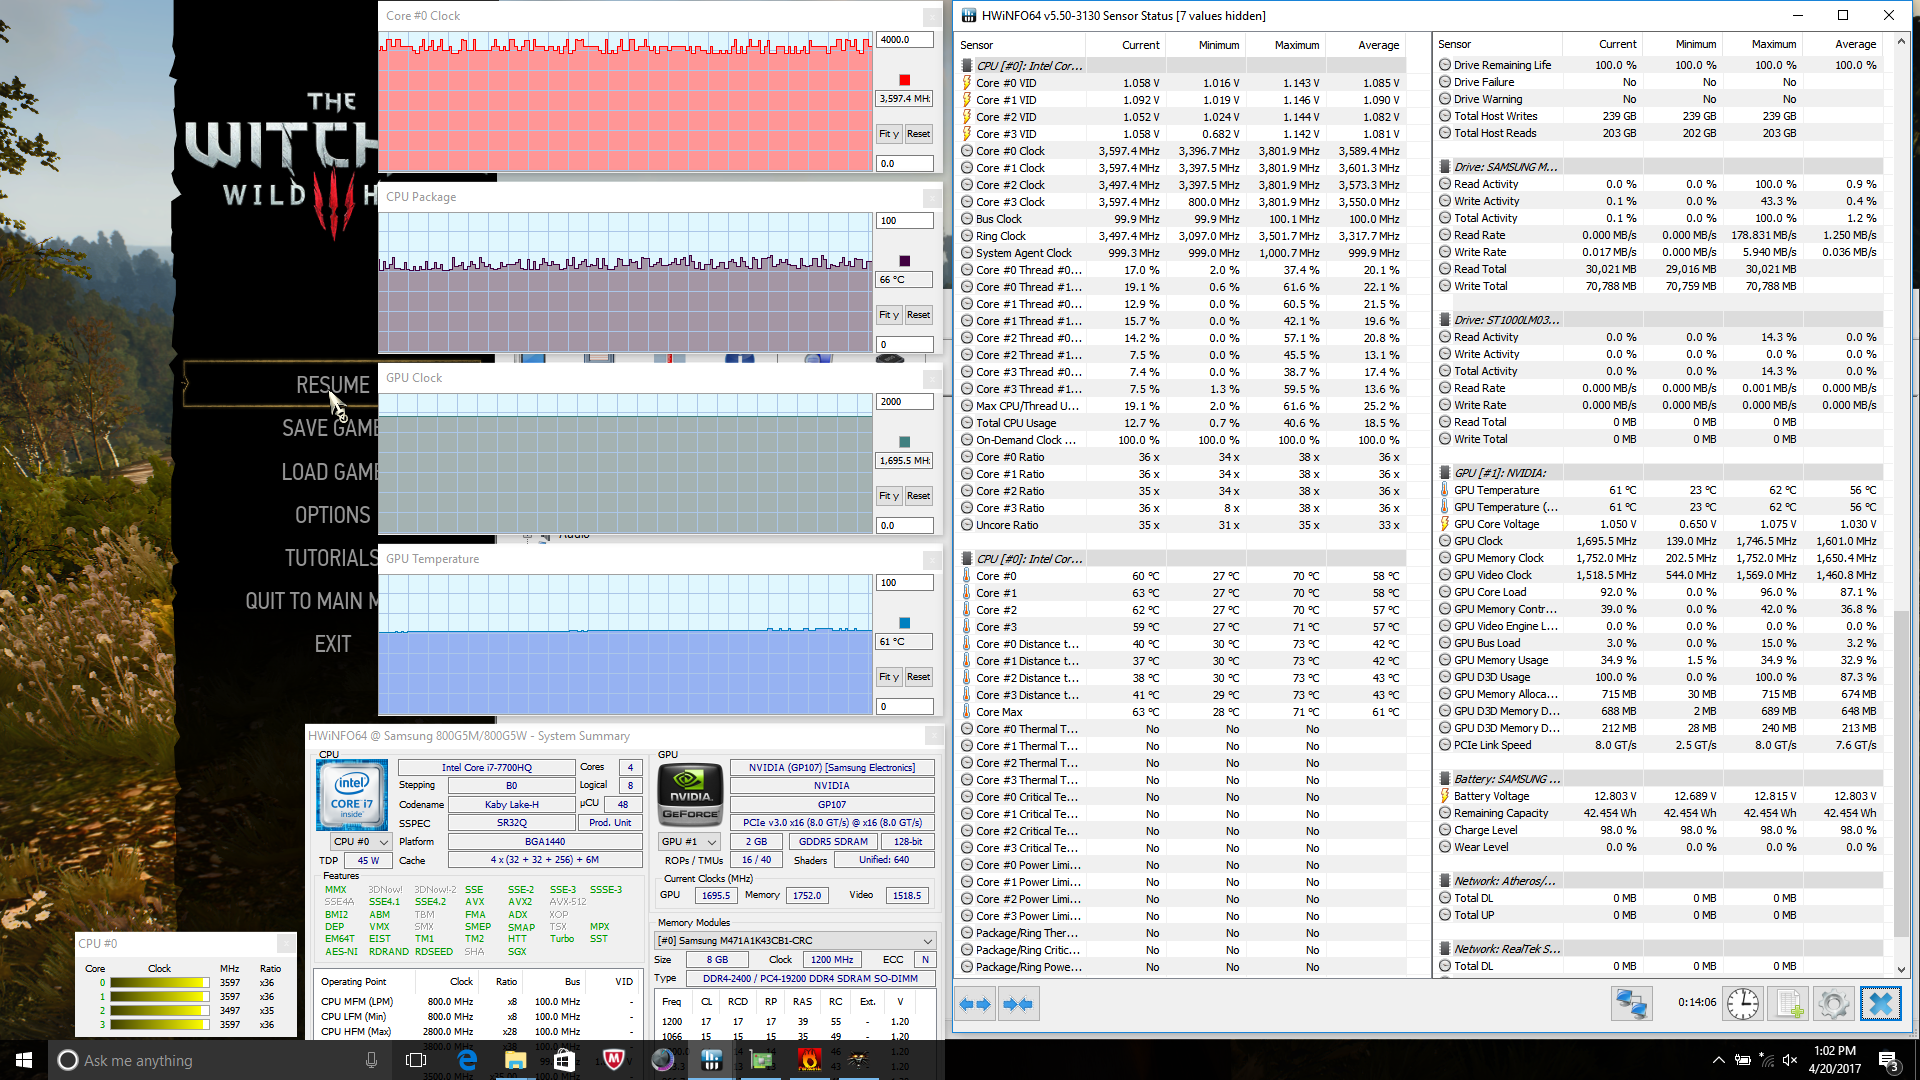Click the Cortana microphone icon
This screenshot has height=1080, width=1920.
pyautogui.click(x=371, y=1060)
